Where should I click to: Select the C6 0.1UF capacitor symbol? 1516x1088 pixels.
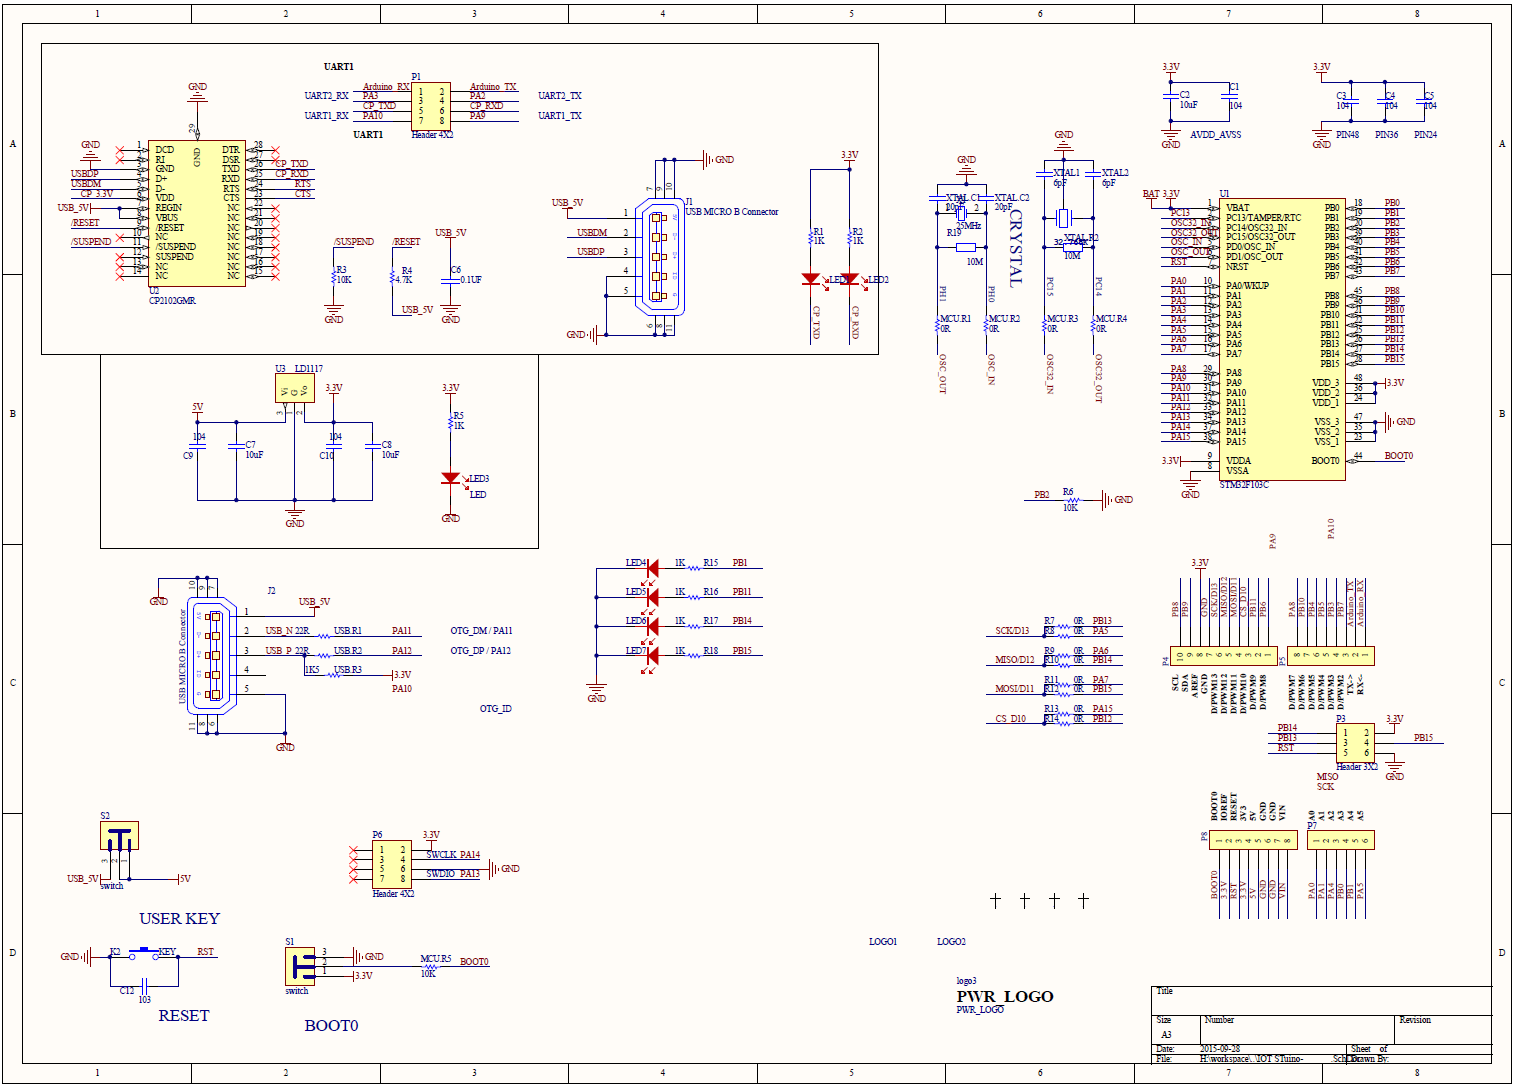(451, 280)
